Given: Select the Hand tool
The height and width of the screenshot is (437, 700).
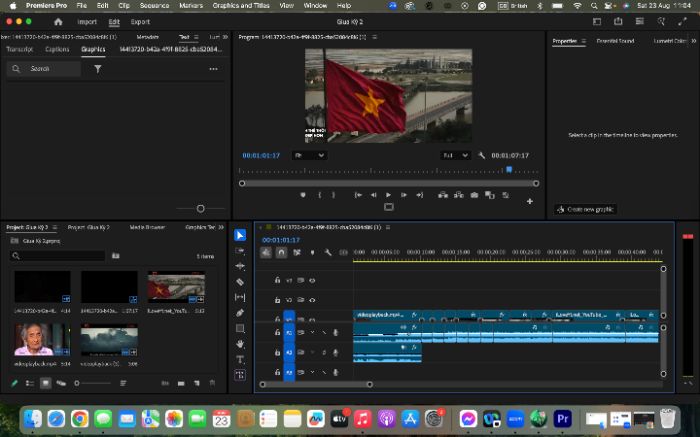Looking at the screenshot, I should [240, 344].
